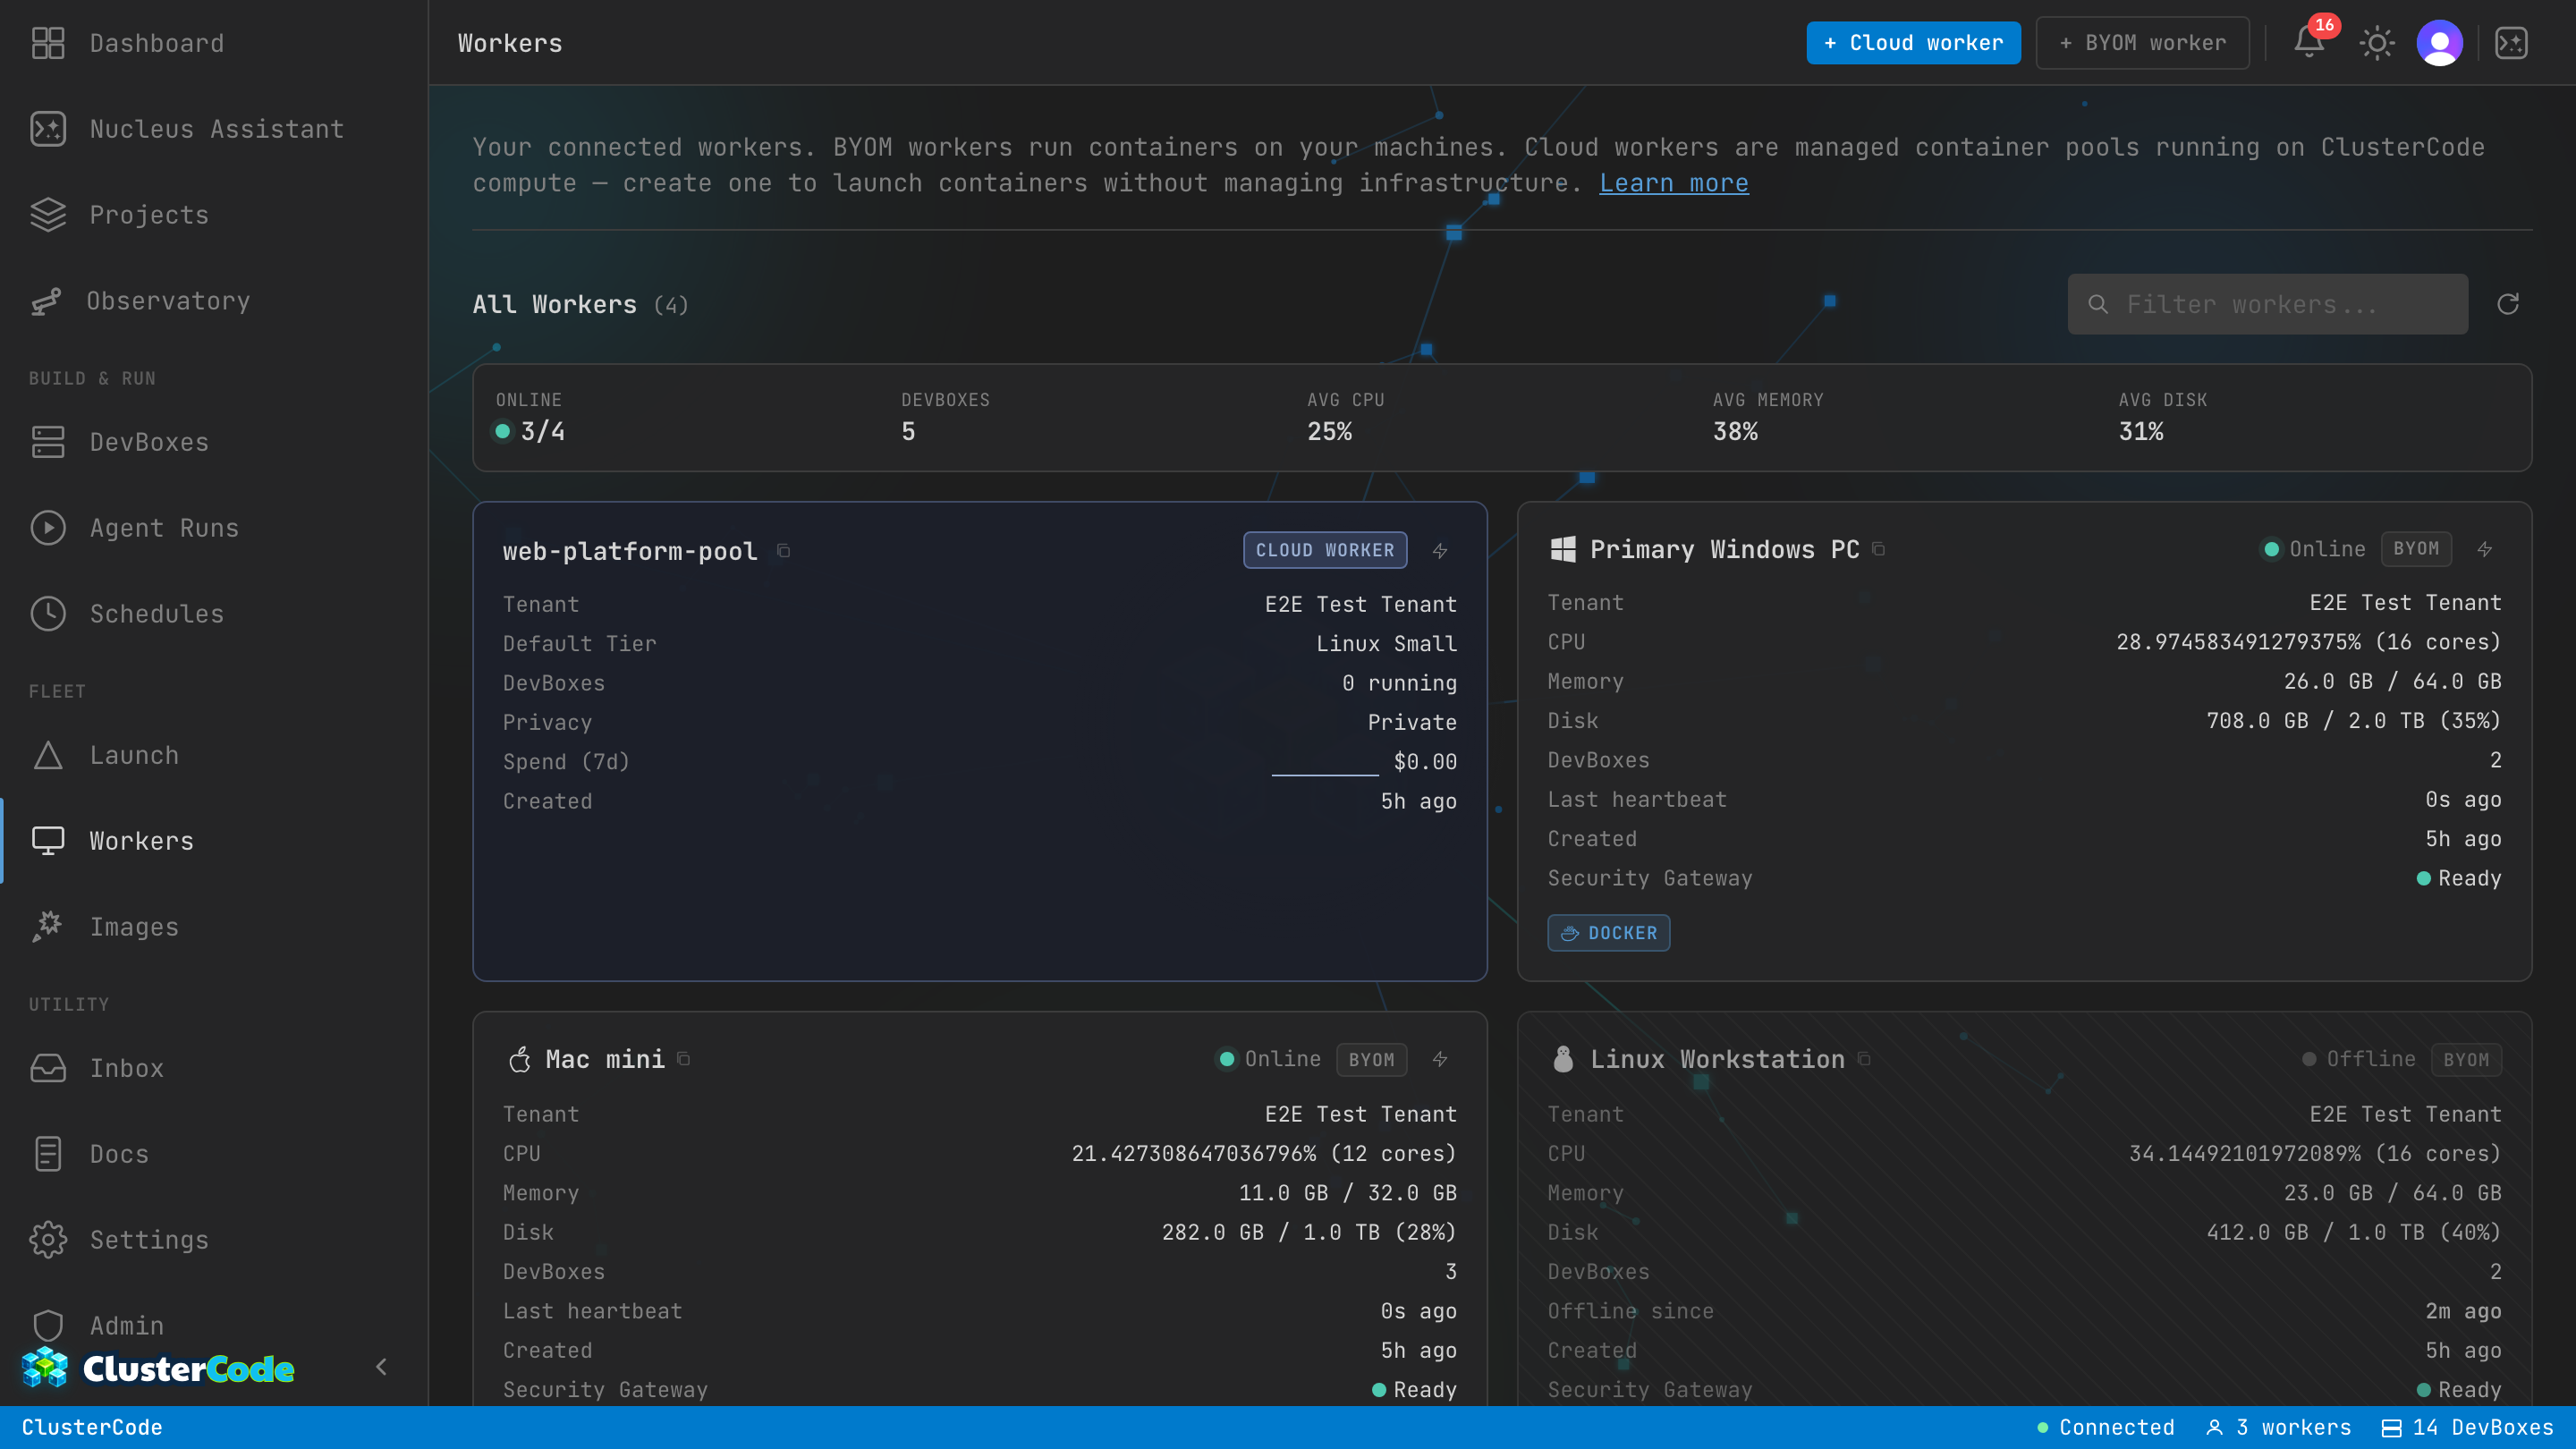
Task: Open Images page
Action: tap(214, 927)
